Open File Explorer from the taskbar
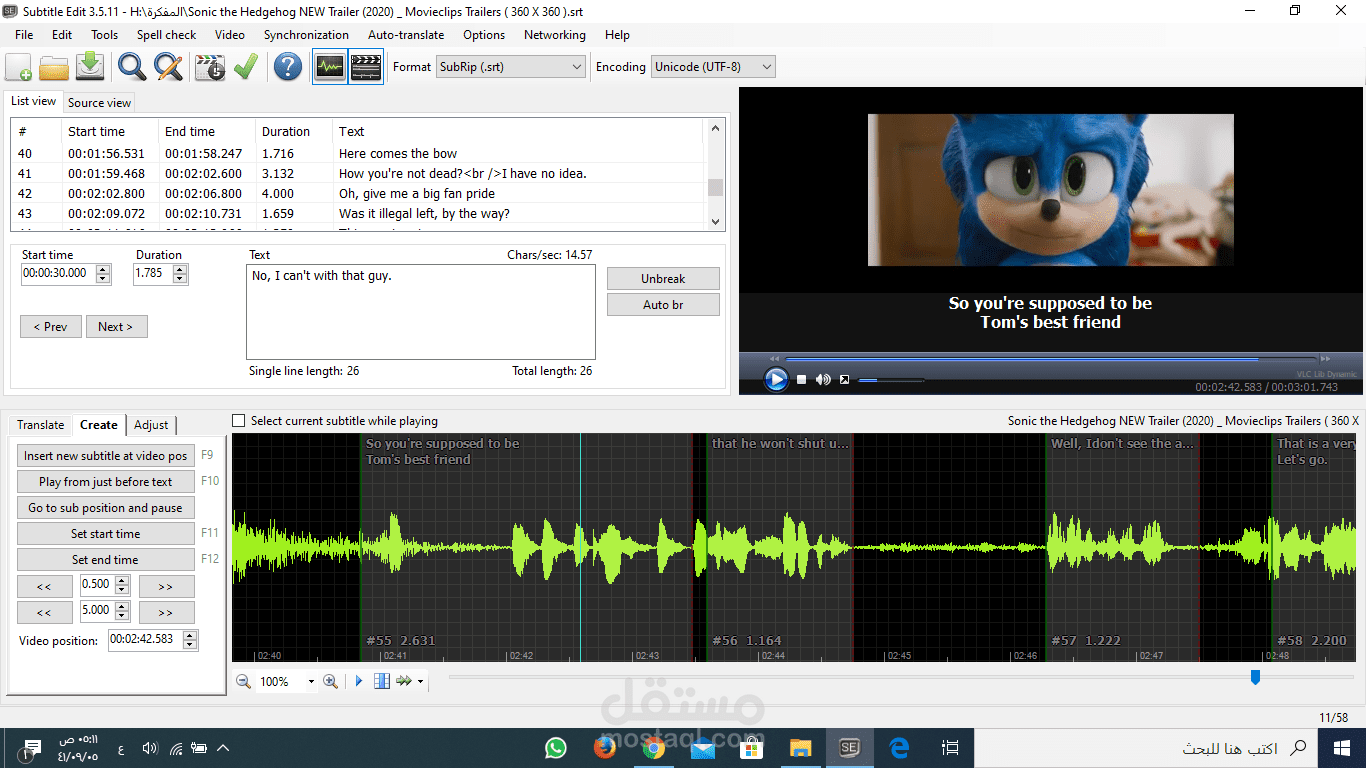The height and width of the screenshot is (768, 1366). [800, 748]
